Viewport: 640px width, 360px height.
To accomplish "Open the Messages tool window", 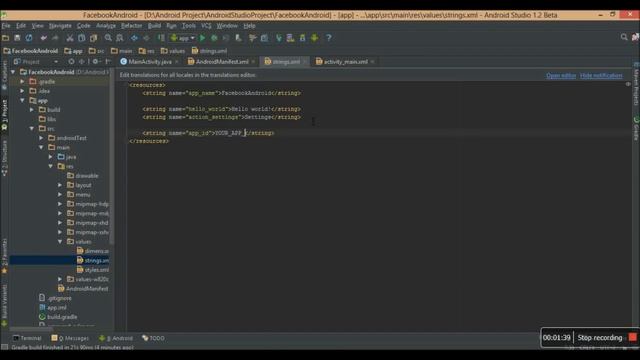I will 70,338.
